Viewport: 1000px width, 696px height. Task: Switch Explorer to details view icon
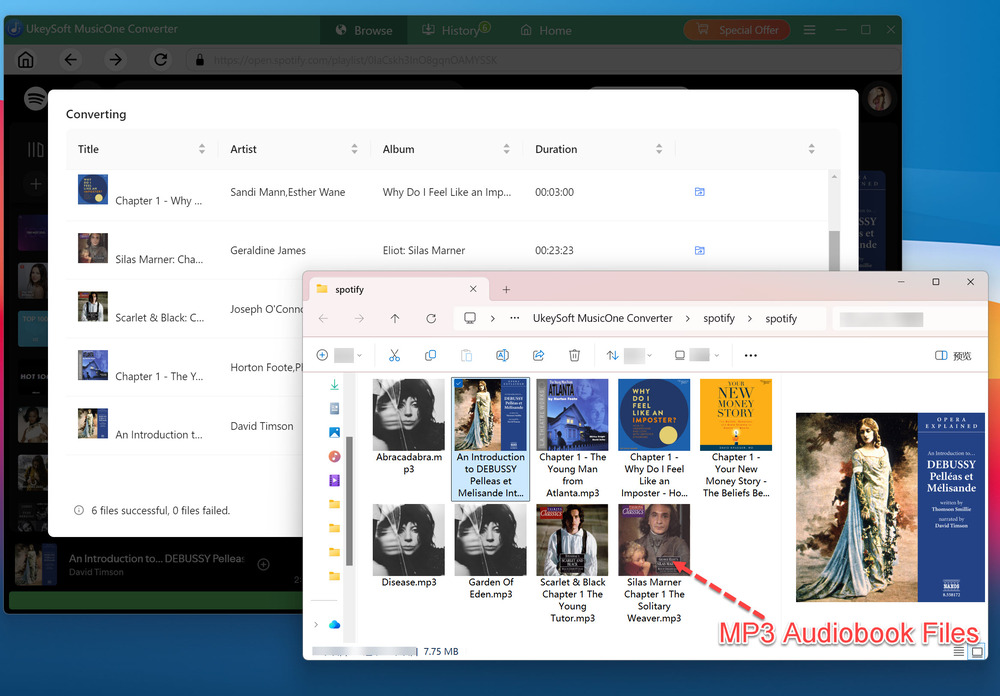coord(959,651)
